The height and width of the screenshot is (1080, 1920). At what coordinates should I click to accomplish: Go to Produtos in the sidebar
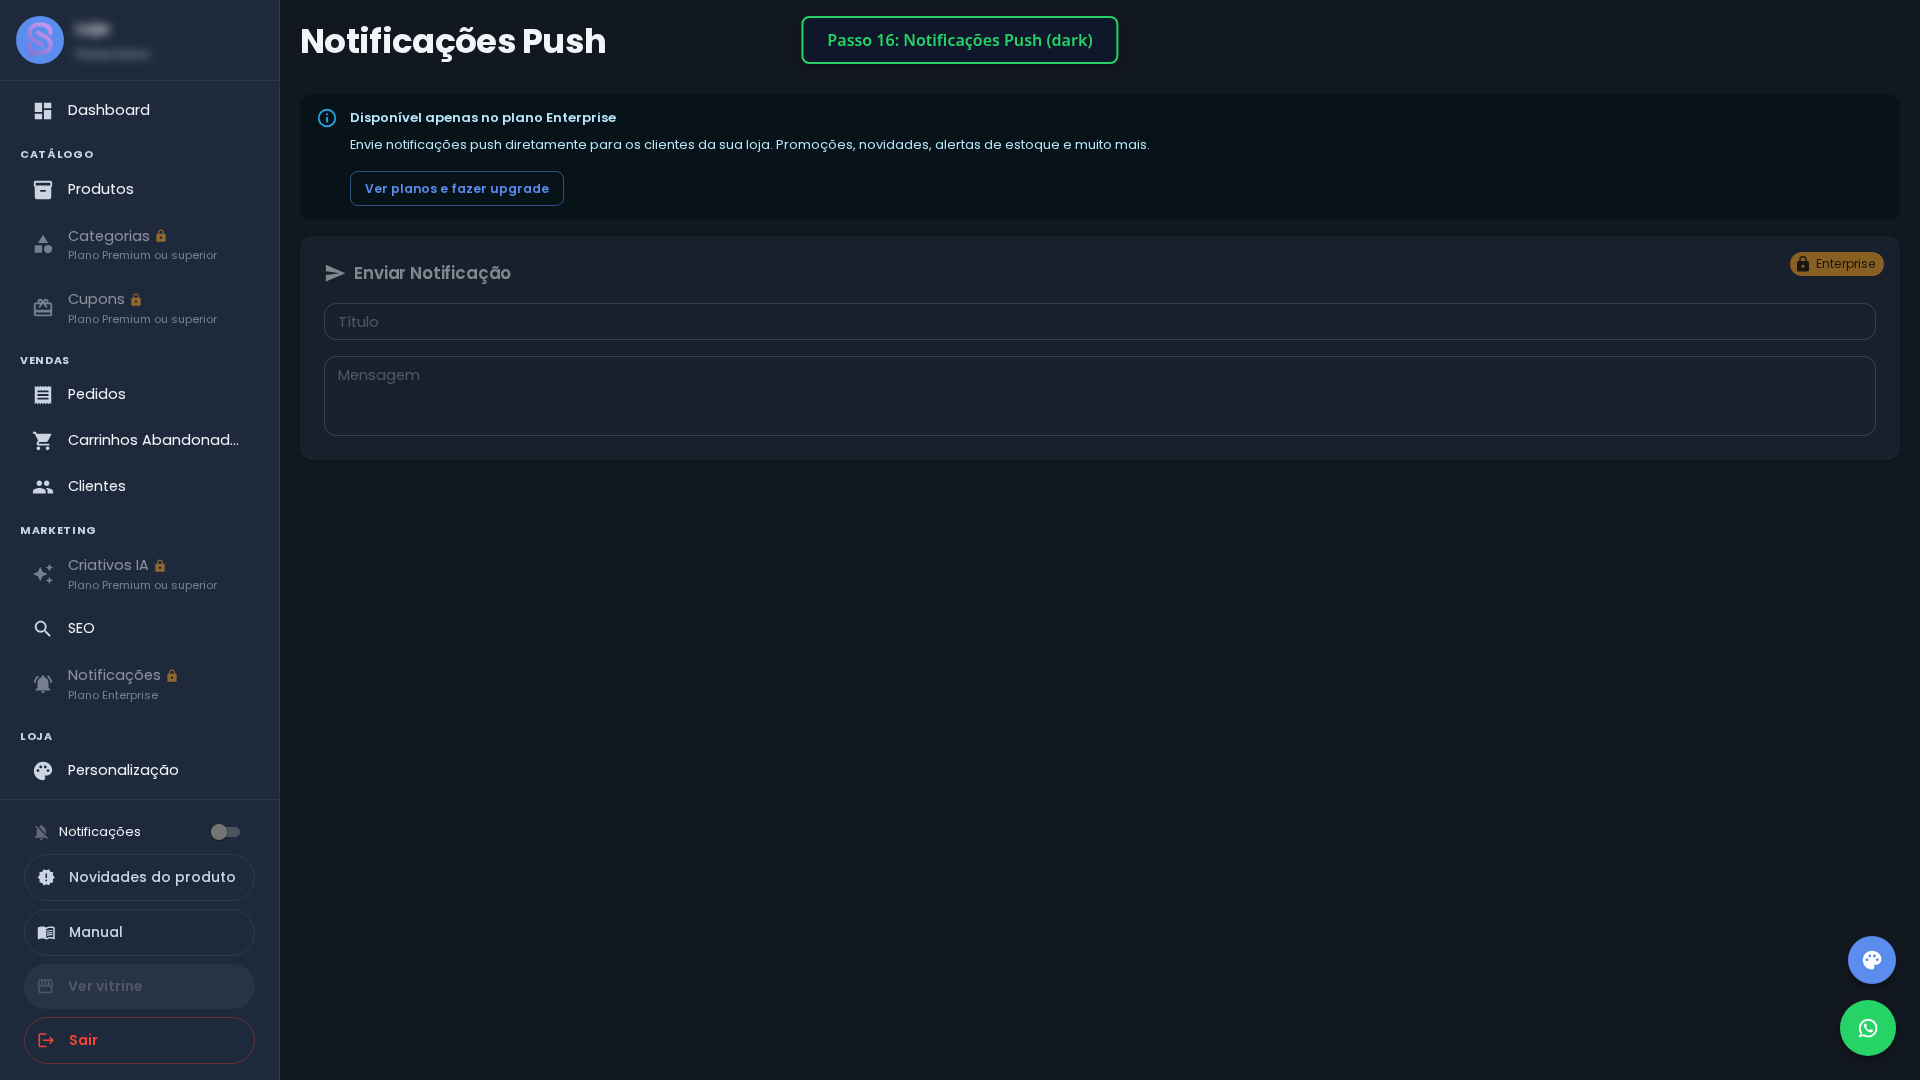tap(139, 190)
